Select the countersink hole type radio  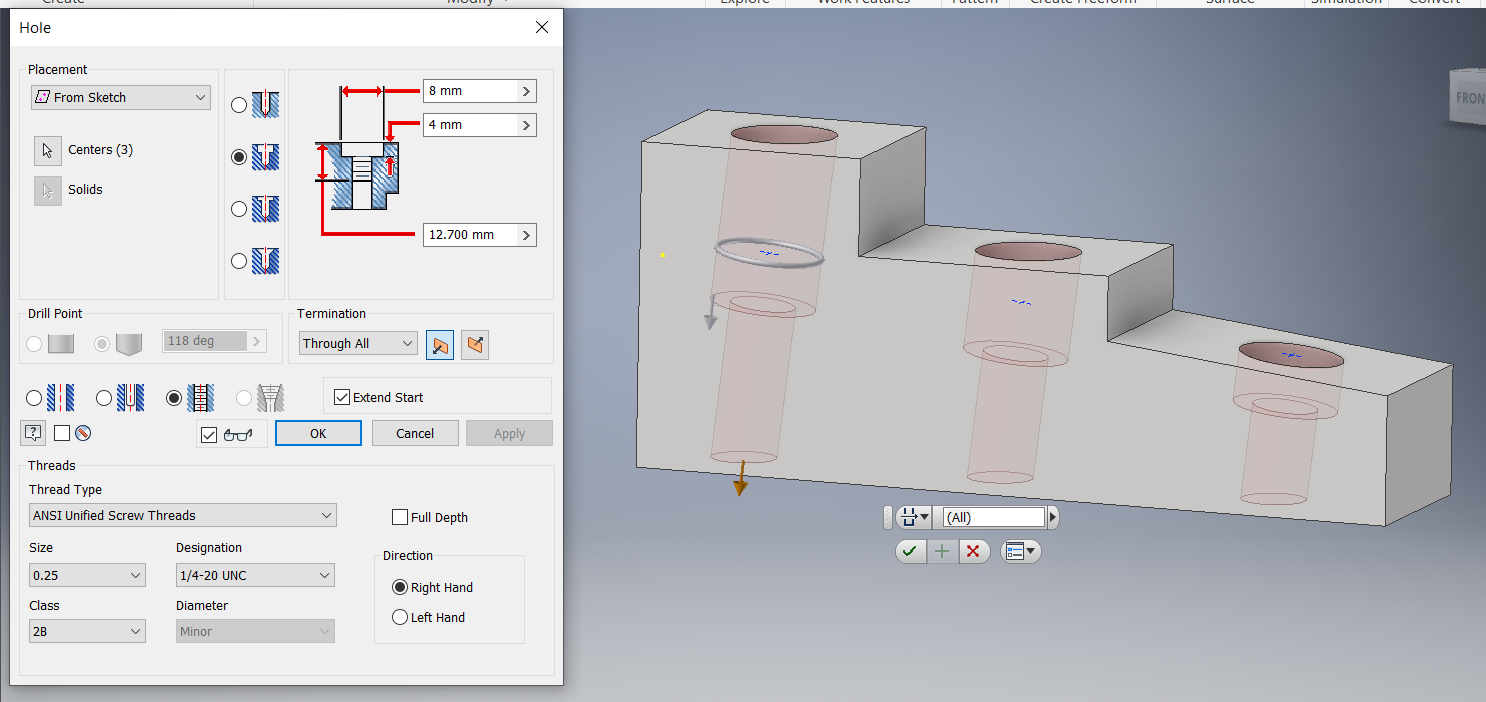[x=239, y=261]
